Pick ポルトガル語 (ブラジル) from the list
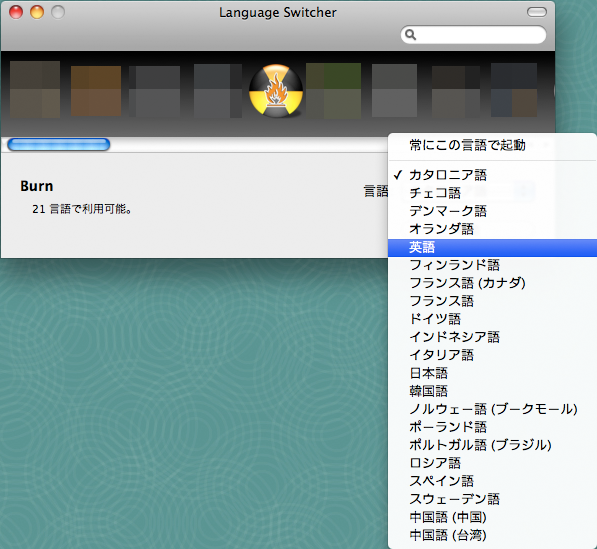This screenshot has height=549, width=597. [492, 445]
